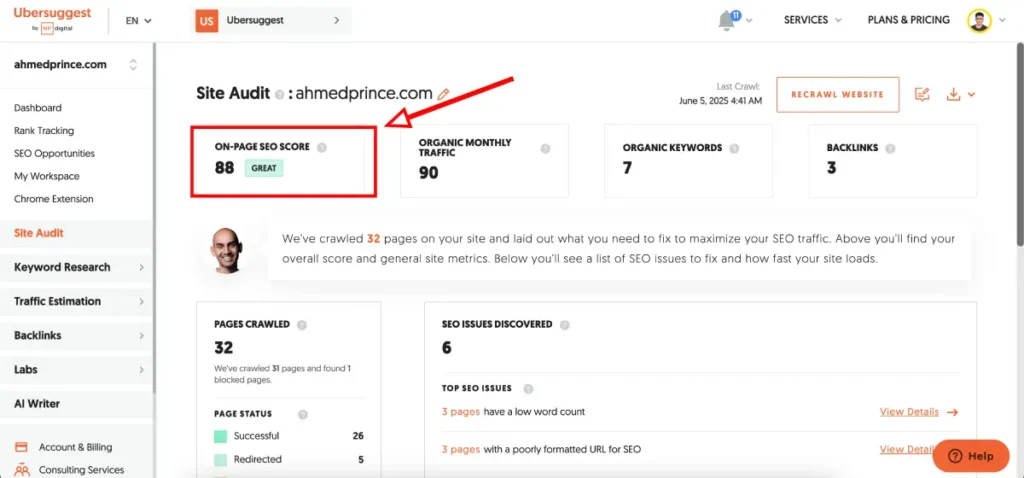Open the Services dropdown menu
1024x478 pixels.
point(812,20)
